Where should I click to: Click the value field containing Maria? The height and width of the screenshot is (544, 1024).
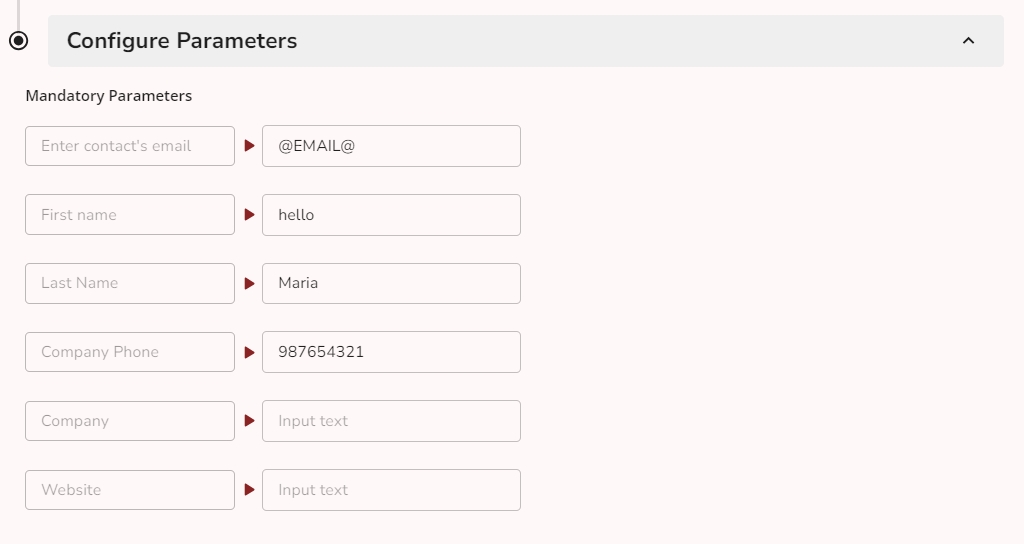click(391, 284)
